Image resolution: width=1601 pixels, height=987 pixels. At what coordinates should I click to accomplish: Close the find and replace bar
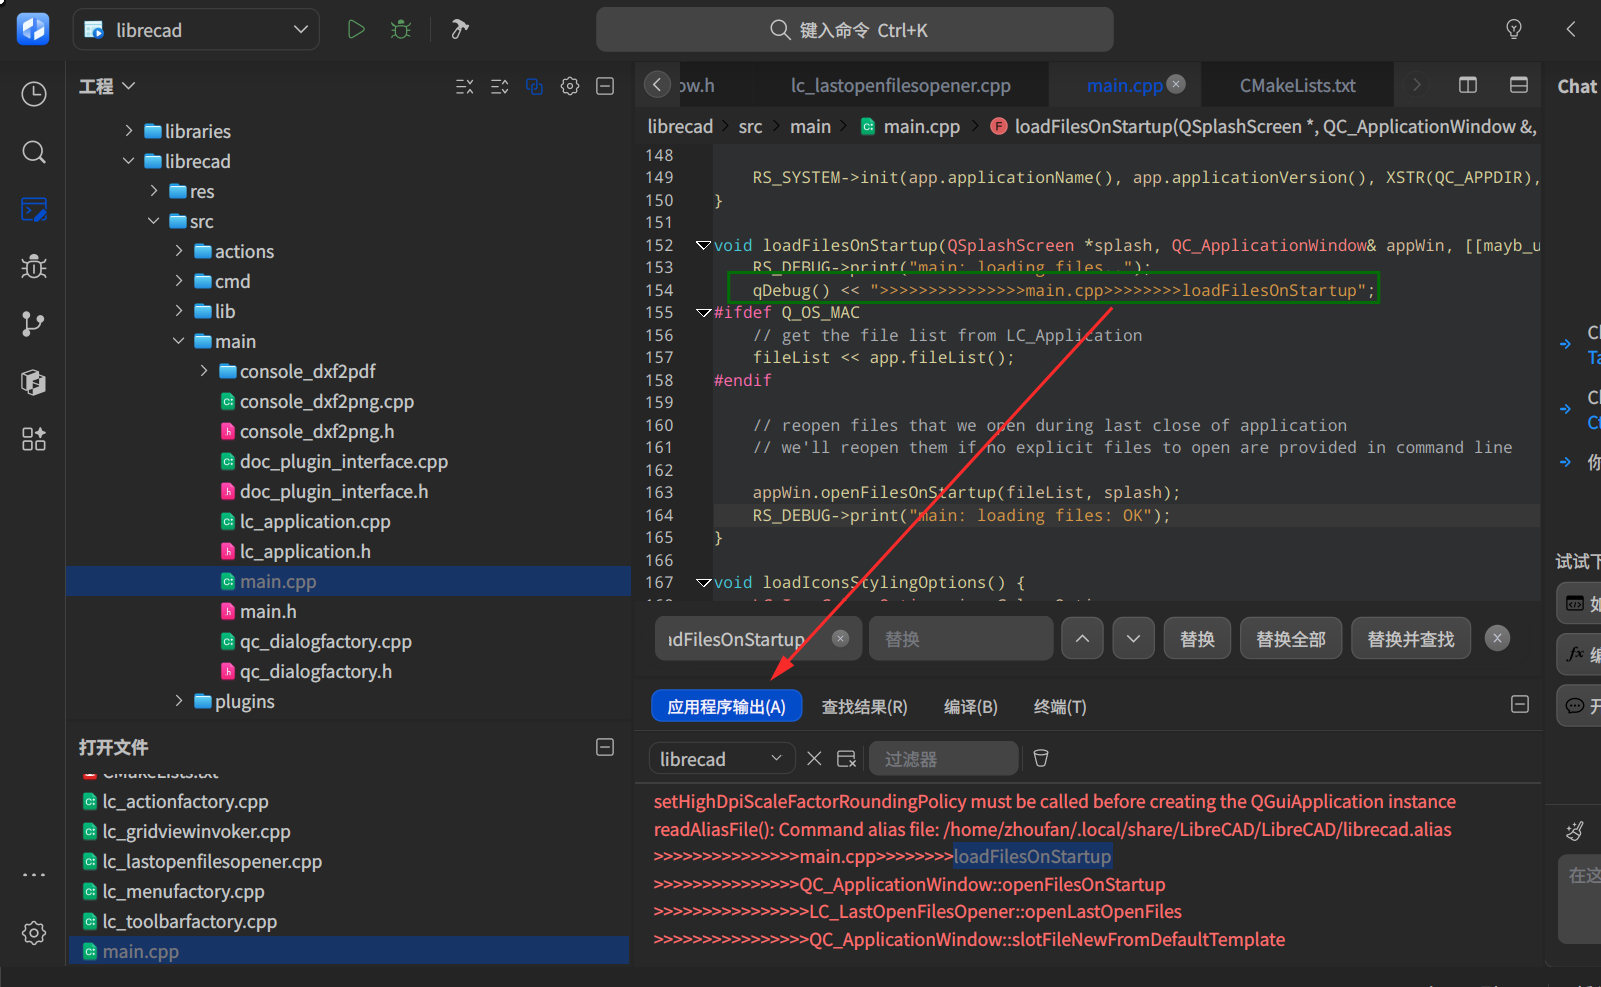coord(1497,638)
